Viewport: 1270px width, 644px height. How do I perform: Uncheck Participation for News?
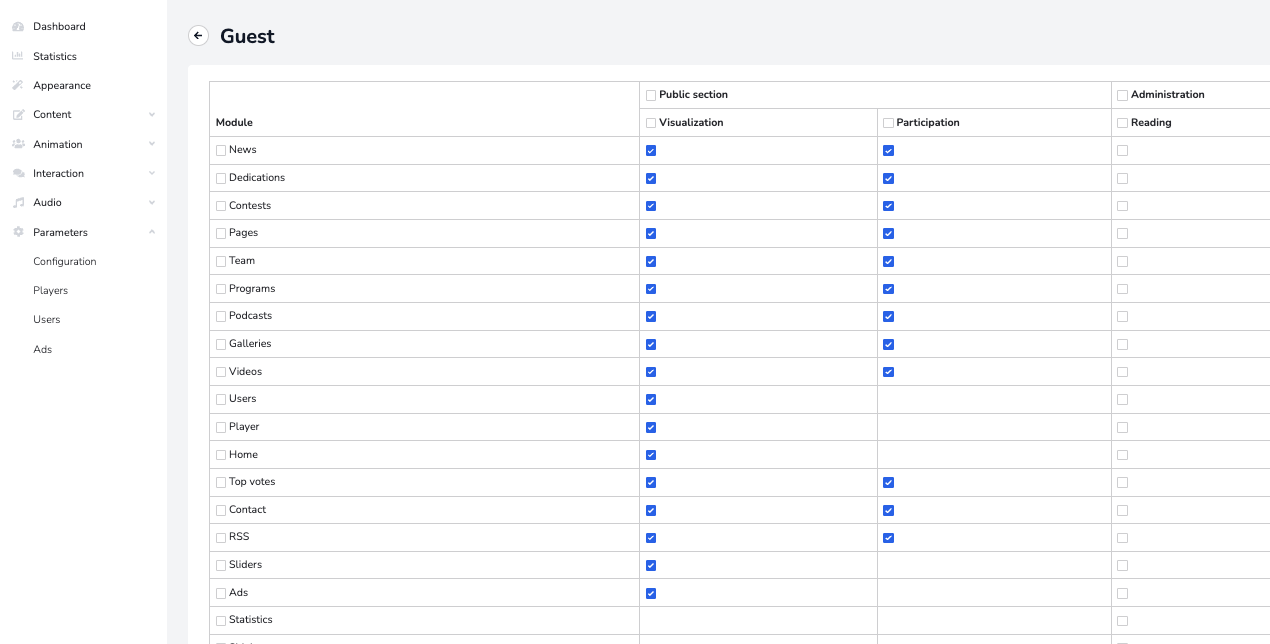[888, 151]
